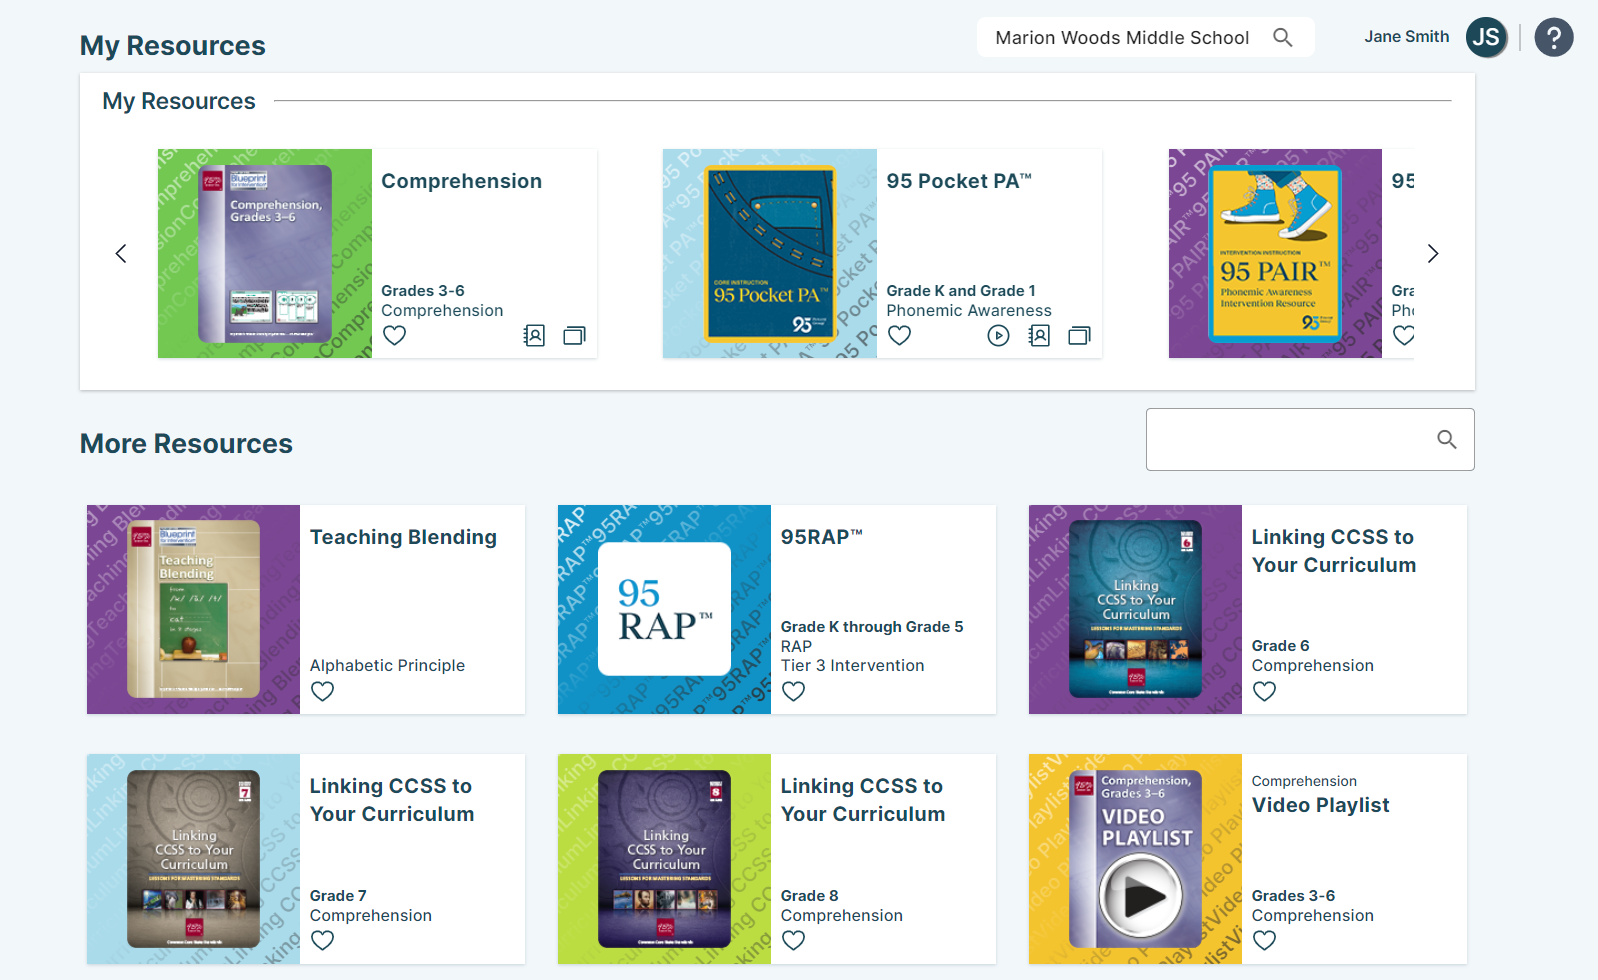Open Linking CCSS Grade 8 cover thumbnail

[664, 859]
